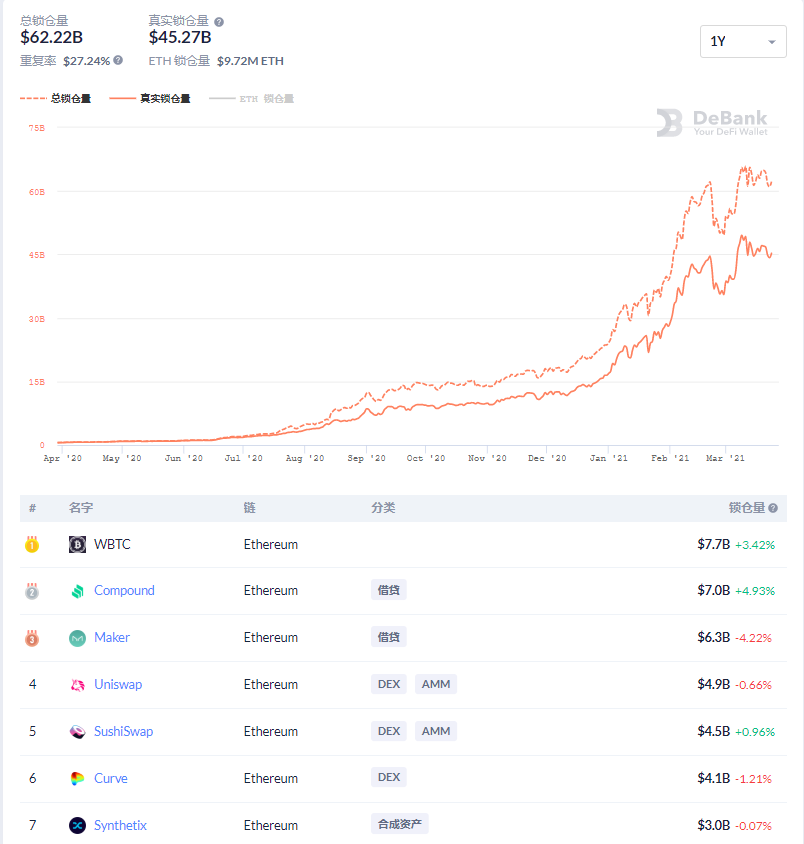Click the Curve rainbow icon

pyautogui.click(x=77, y=778)
